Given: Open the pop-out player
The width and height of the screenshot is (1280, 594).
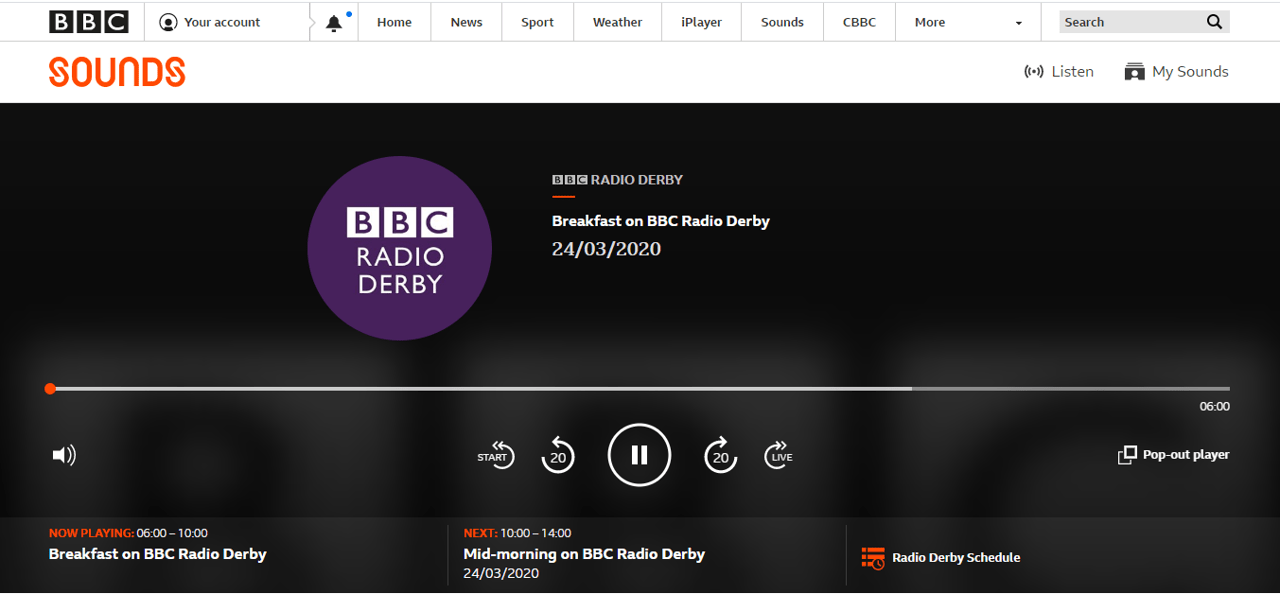Looking at the screenshot, I should point(1174,455).
